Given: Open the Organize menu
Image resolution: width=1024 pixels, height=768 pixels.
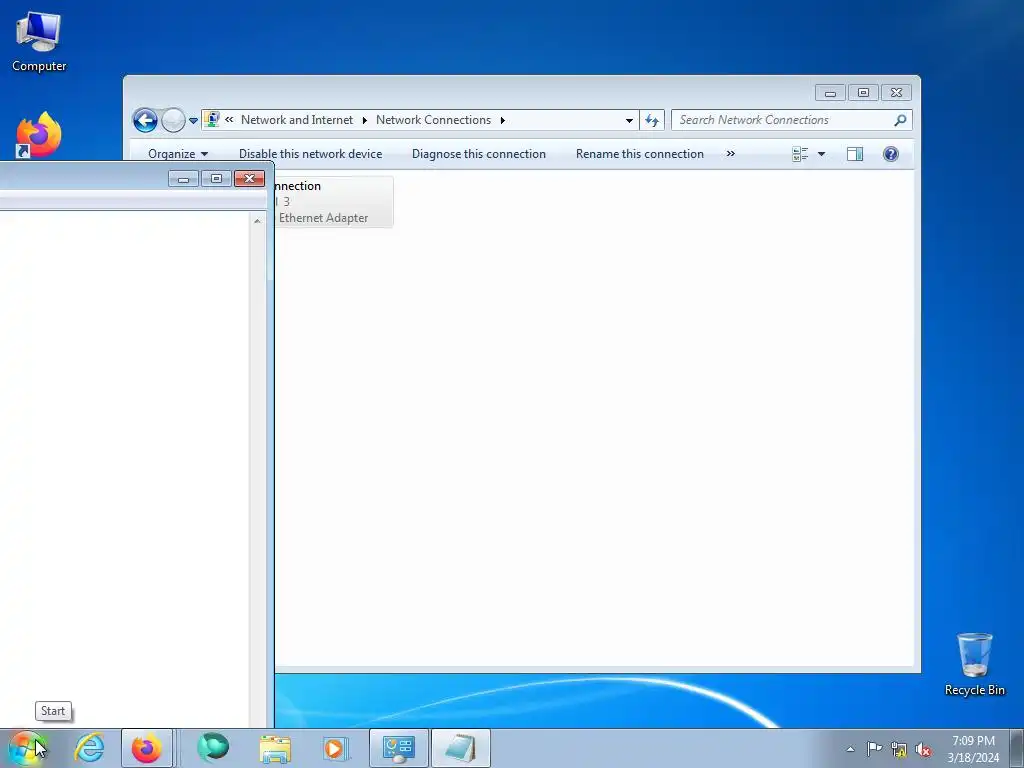Looking at the screenshot, I should [178, 154].
